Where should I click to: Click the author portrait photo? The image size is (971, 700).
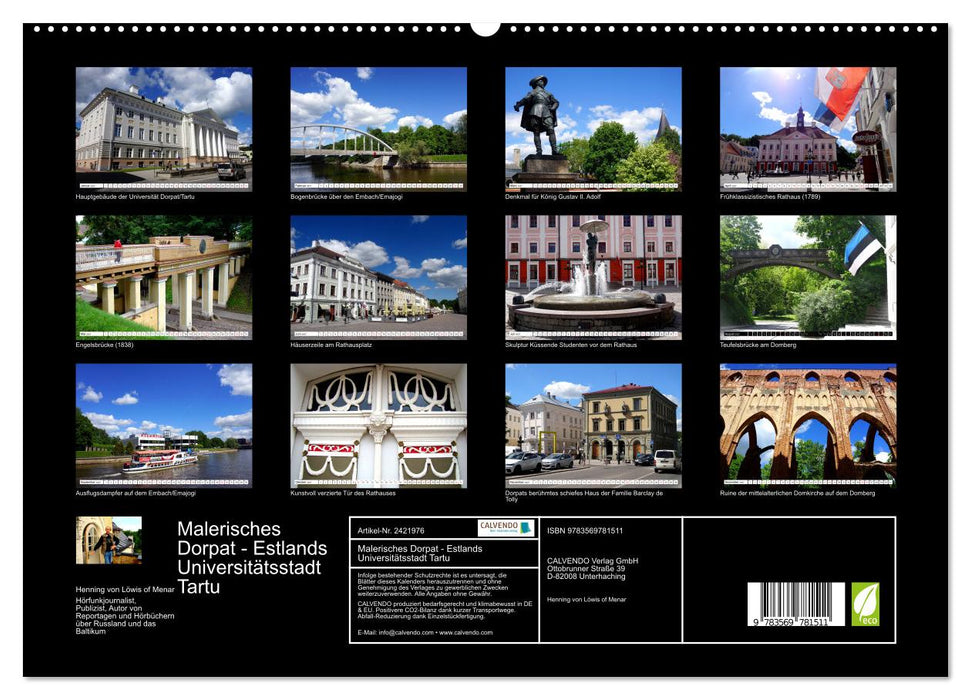[x=108, y=540]
